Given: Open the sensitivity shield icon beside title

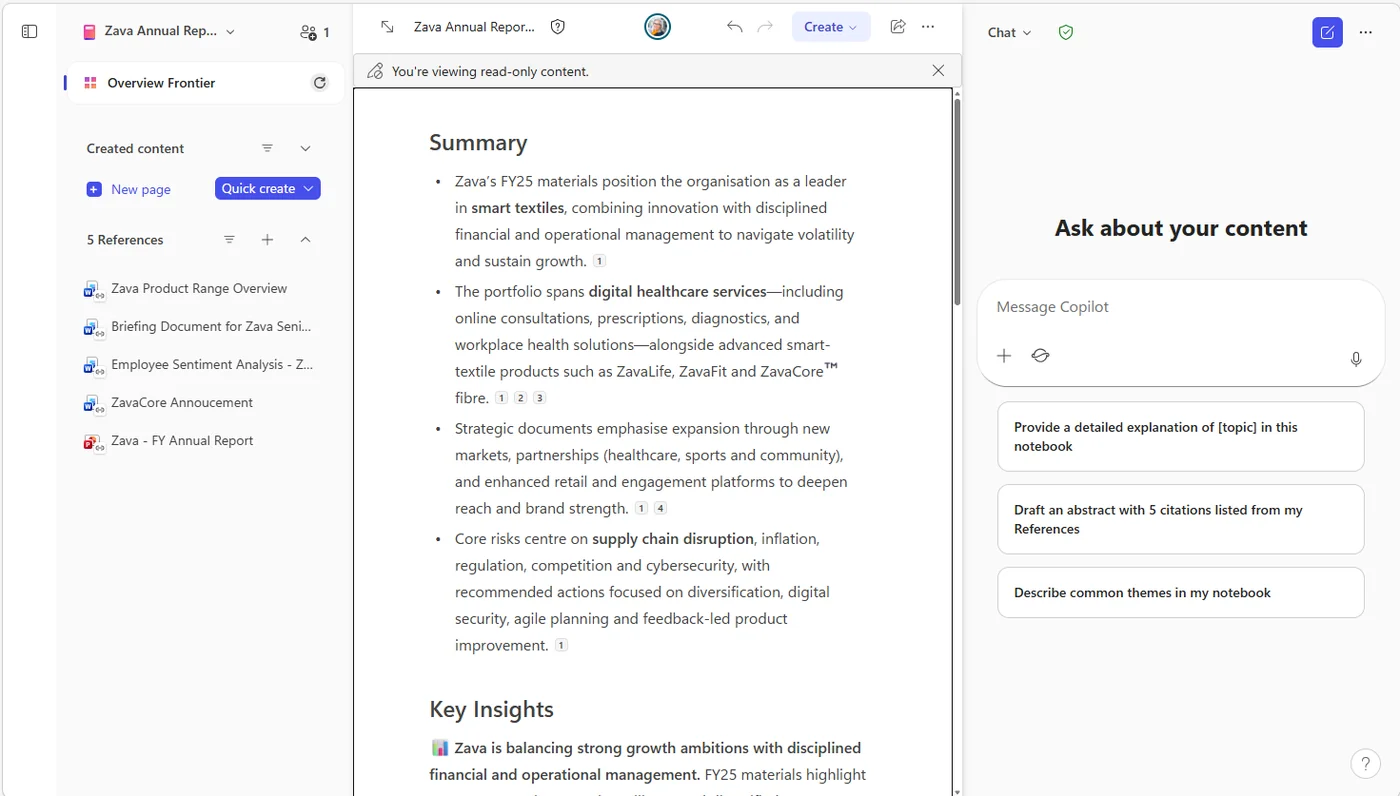Looking at the screenshot, I should tap(558, 27).
